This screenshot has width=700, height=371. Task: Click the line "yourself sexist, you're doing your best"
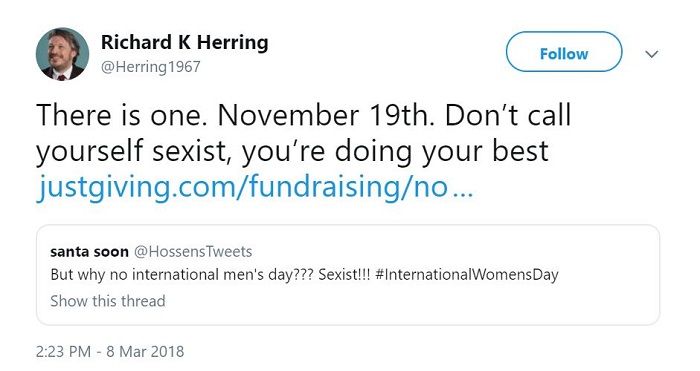click(x=292, y=151)
